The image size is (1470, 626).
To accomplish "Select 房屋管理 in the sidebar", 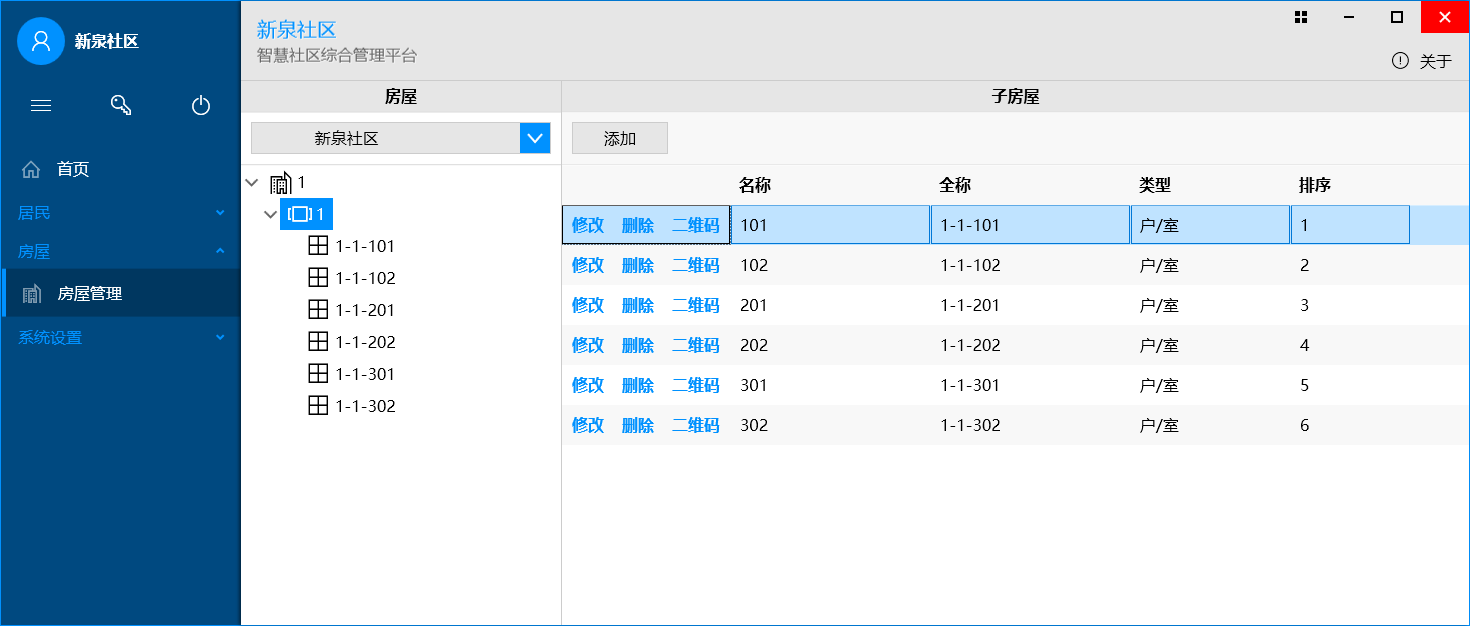I will coord(90,294).
